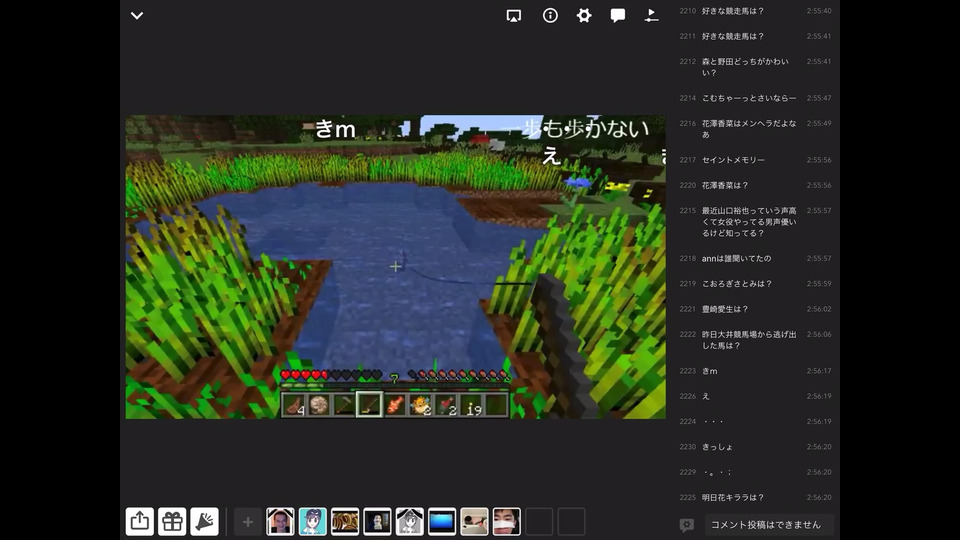Screen dimensions: 960x540
Task: Select comment 豊崎愛生は？
Action: [x=756, y=309]
